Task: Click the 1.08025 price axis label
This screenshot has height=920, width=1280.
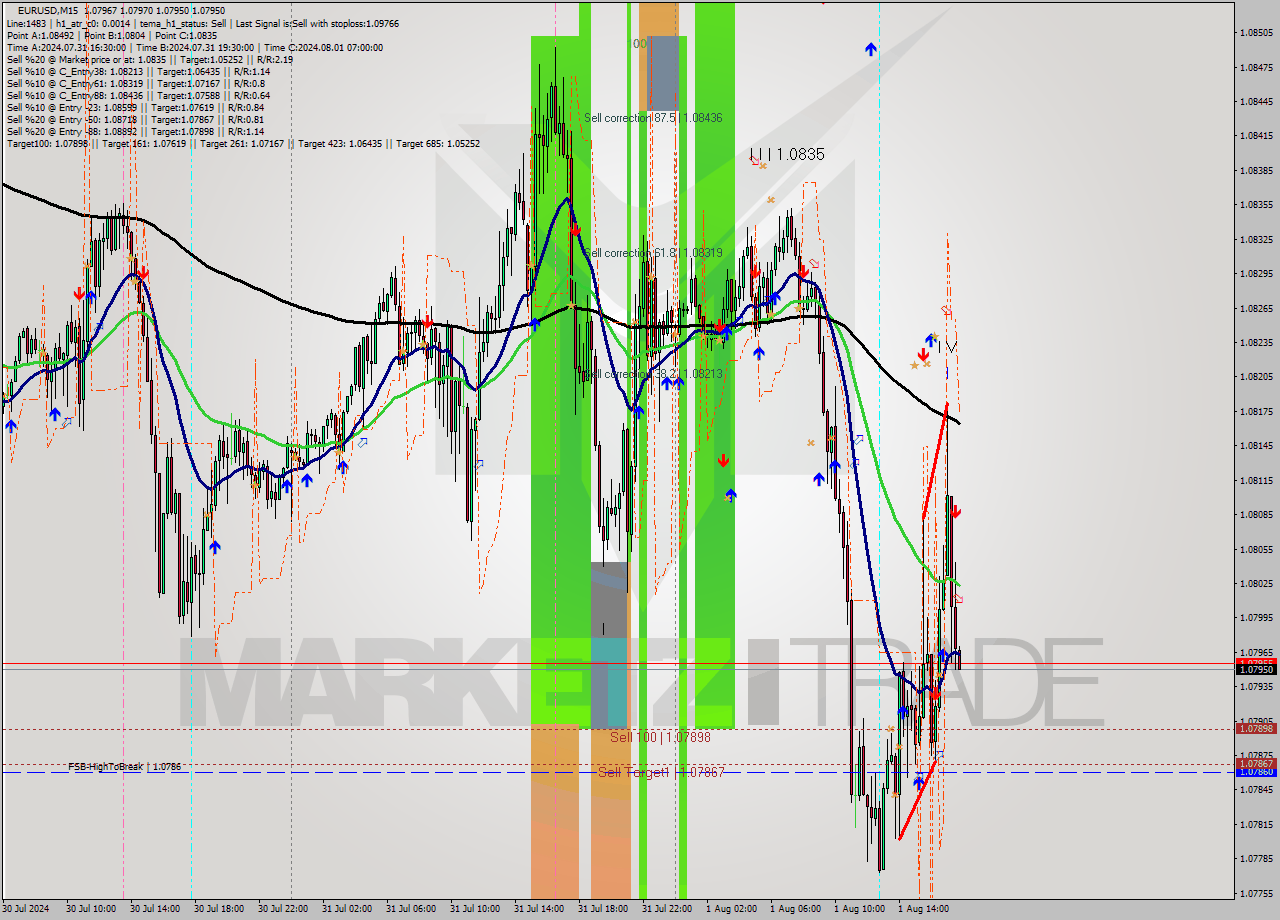Action: tap(1256, 584)
